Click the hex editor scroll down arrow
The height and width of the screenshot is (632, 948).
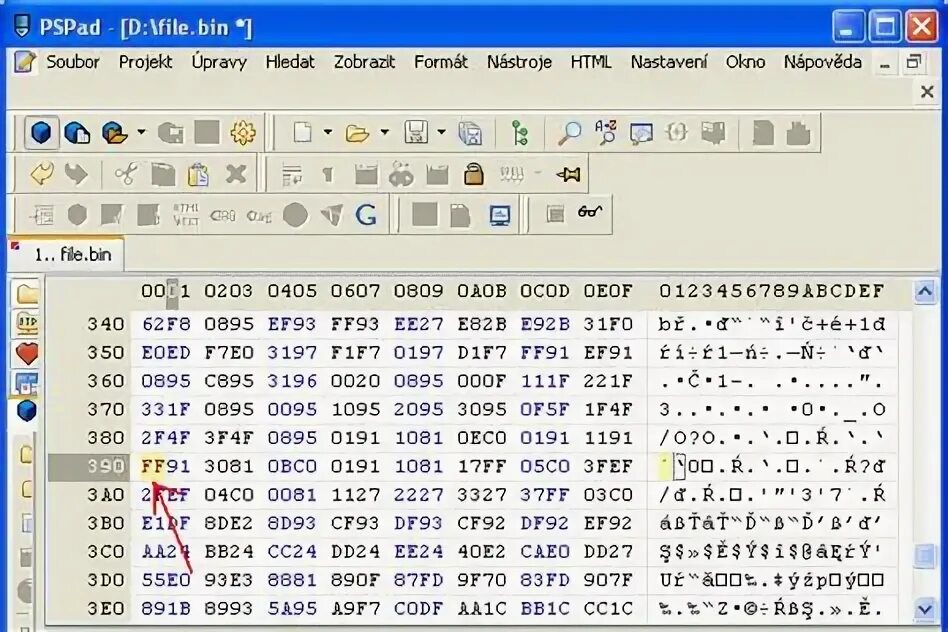coord(924,608)
